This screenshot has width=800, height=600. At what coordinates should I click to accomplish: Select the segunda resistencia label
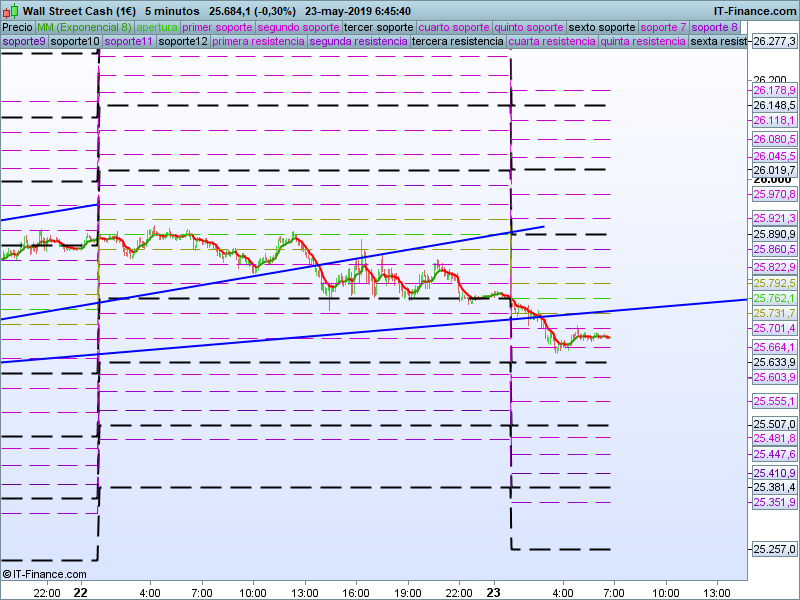coord(359,41)
